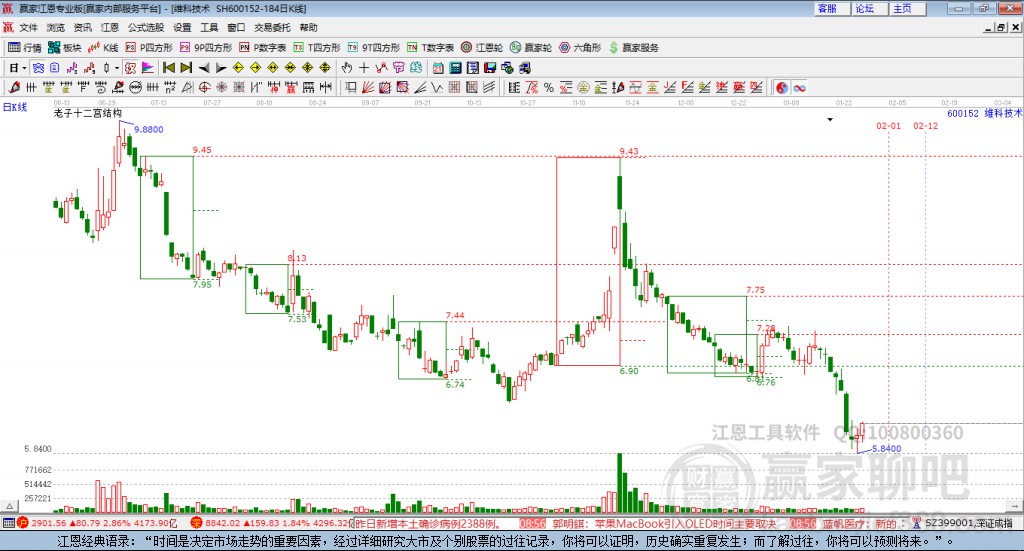Click the 9.8800 high price label

coord(149,129)
